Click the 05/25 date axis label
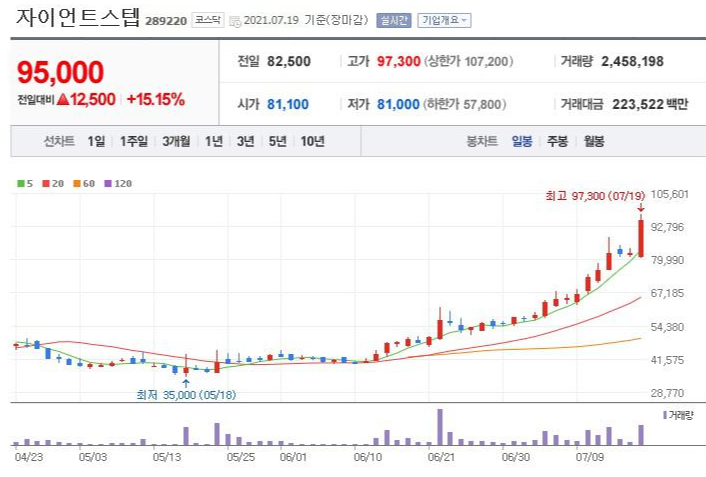The width and height of the screenshot is (706, 477). (x=240, y=457)
